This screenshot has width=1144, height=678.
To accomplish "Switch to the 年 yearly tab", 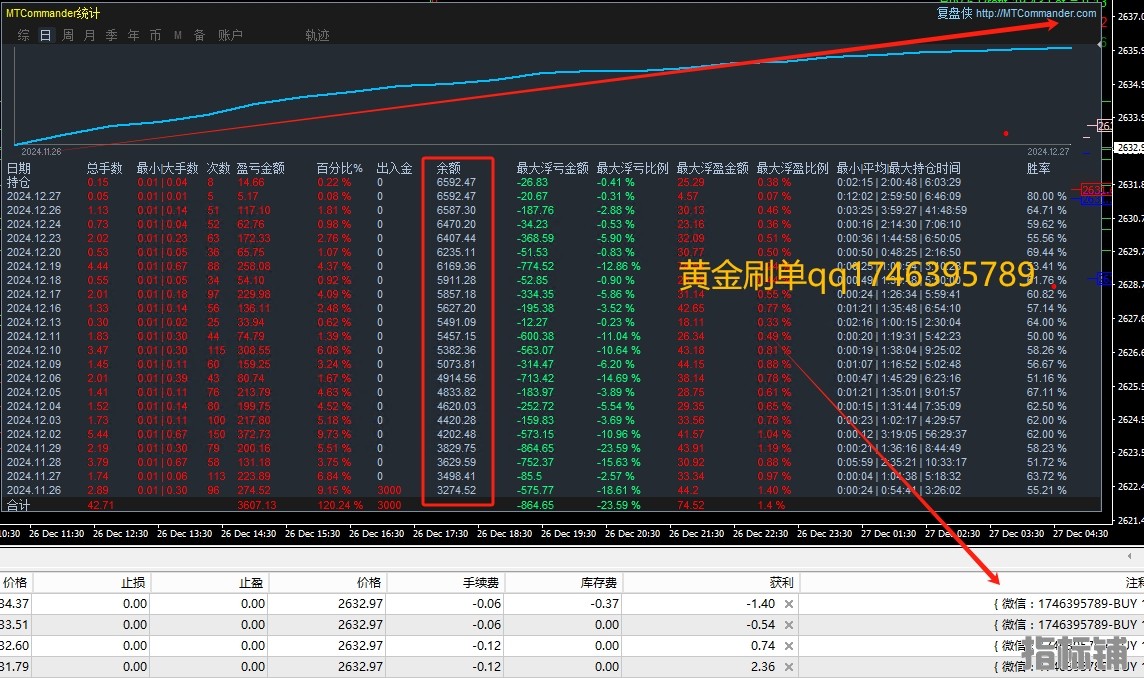I will pyautogui.click(x=134, y=35).
